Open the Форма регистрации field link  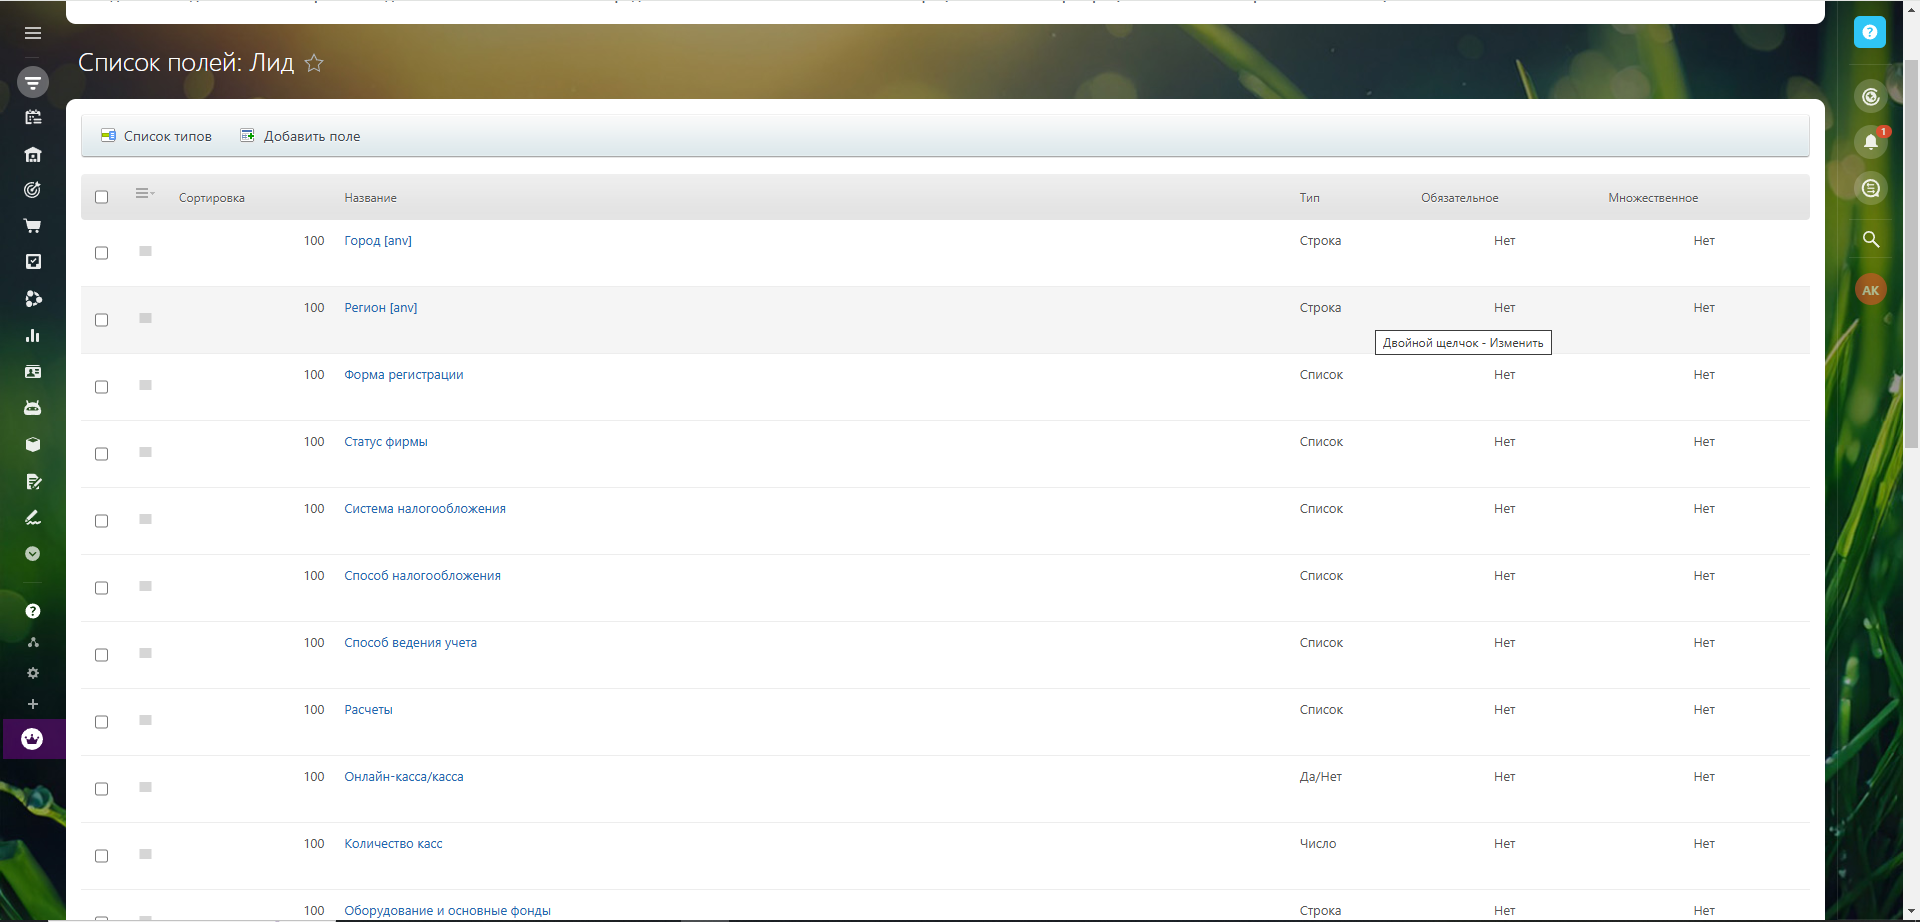point(404,375)
